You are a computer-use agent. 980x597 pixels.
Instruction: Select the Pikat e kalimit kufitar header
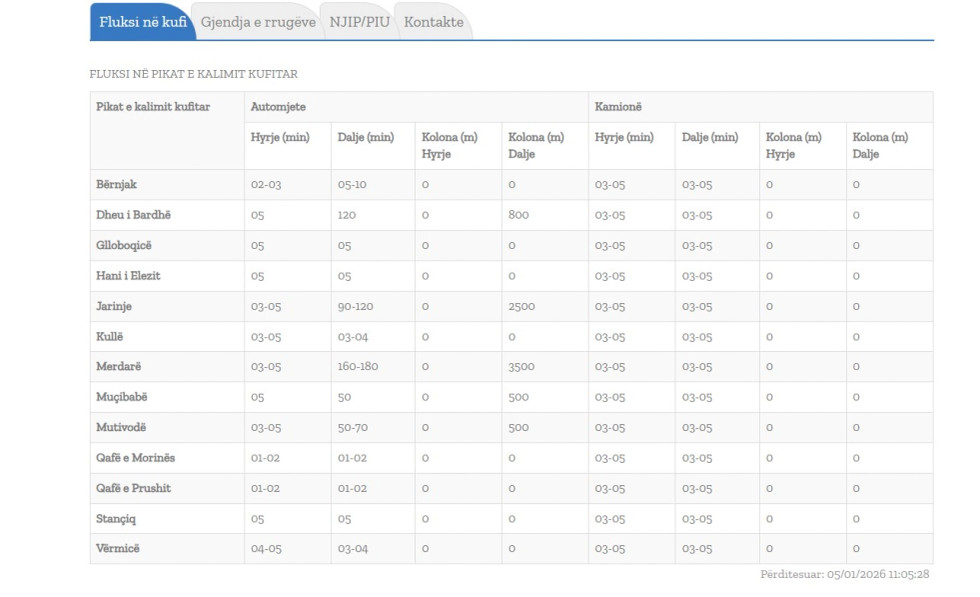[153, 107]
